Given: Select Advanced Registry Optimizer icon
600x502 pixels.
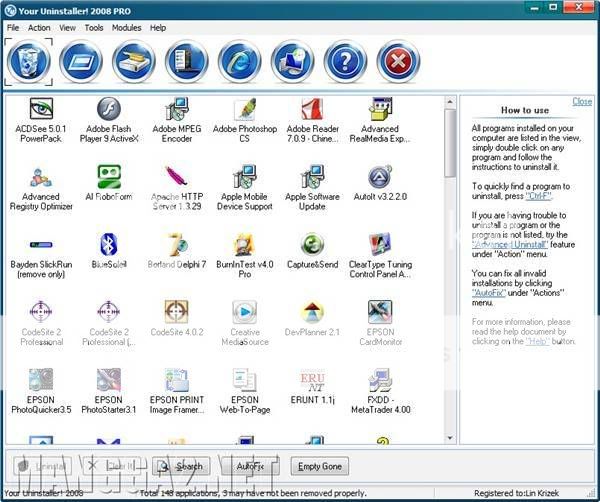Looking at the screenshot, I should pos(41,177).
